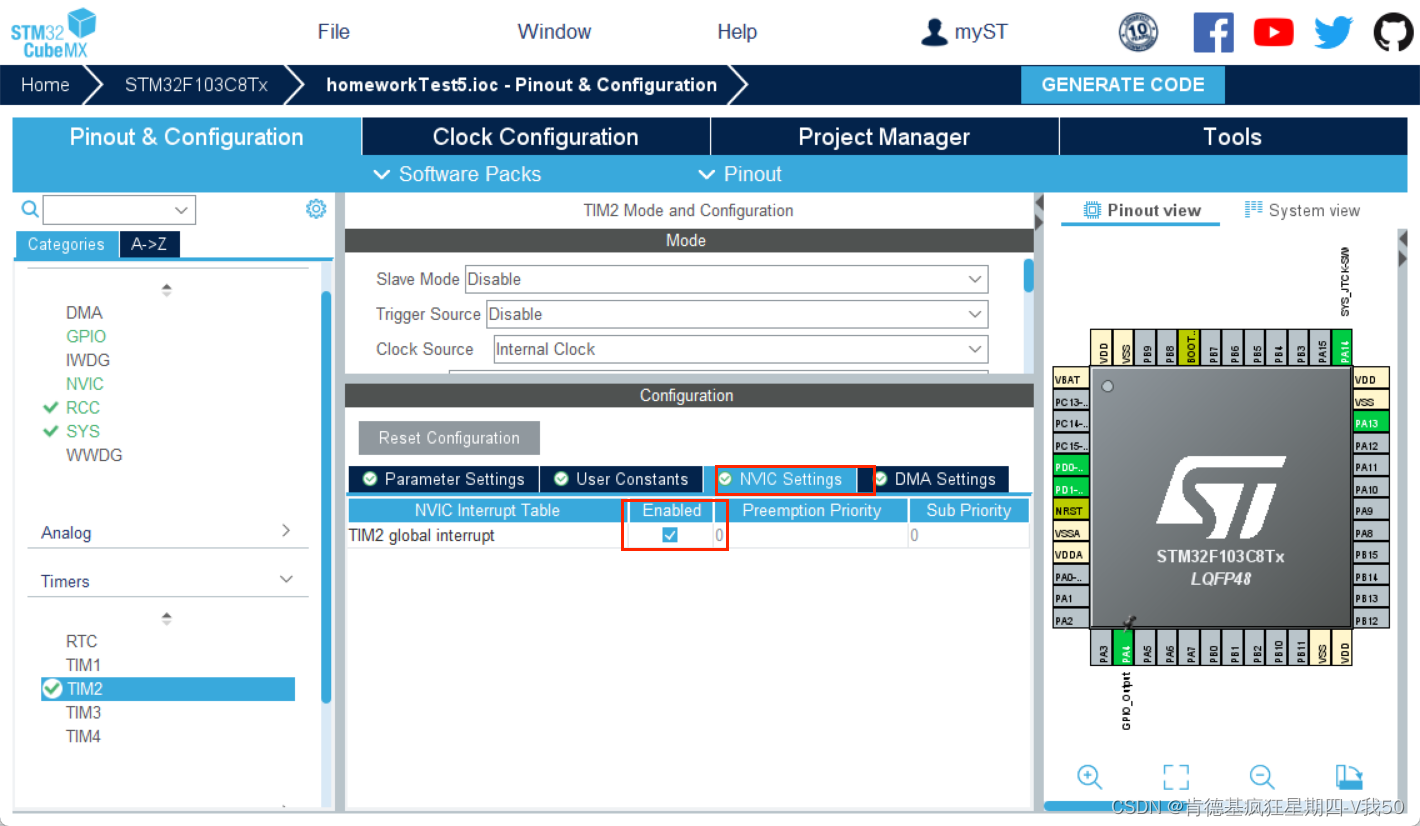Zoom in on the chip pinout

click(x=1089, y=776)
